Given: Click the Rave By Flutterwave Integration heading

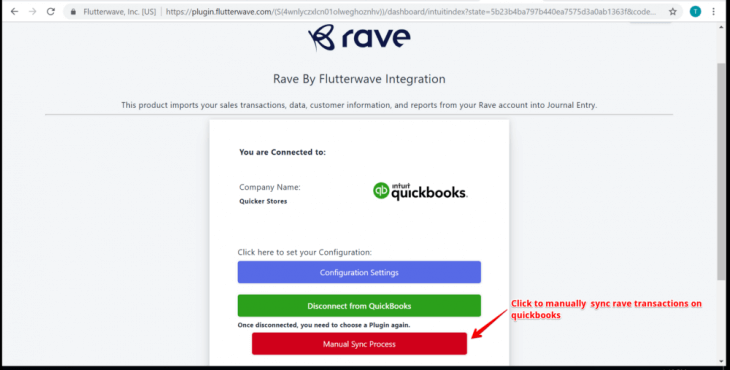Looking at the screenshot, I should [x=359, y=79].
